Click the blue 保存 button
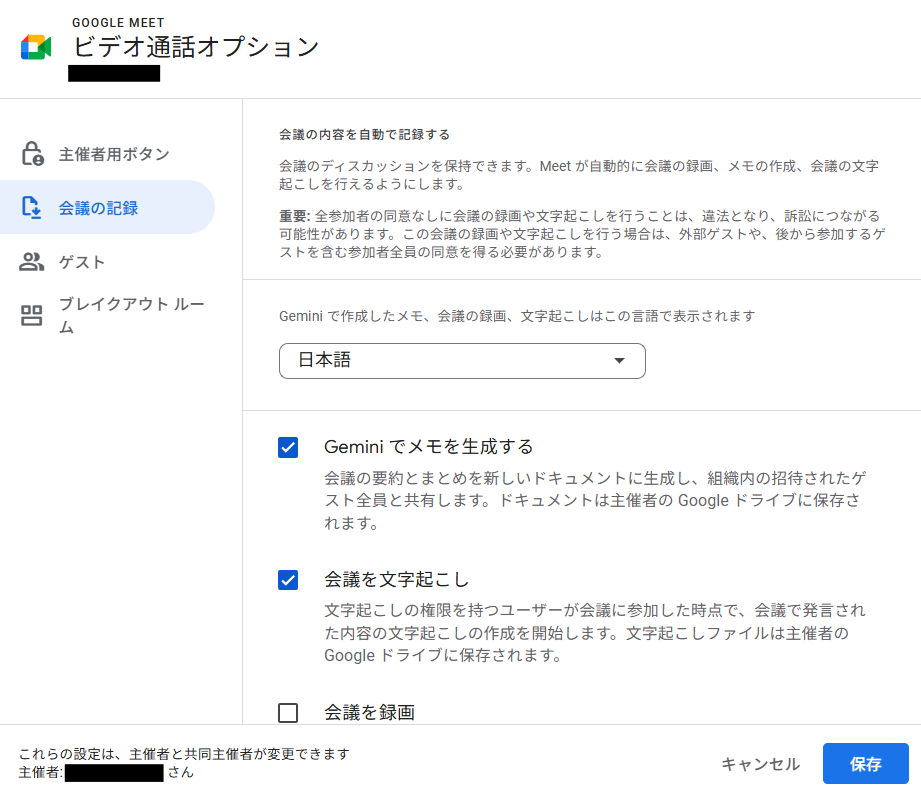The height and width of the screenshot is (790, 921). click(865, 764)
